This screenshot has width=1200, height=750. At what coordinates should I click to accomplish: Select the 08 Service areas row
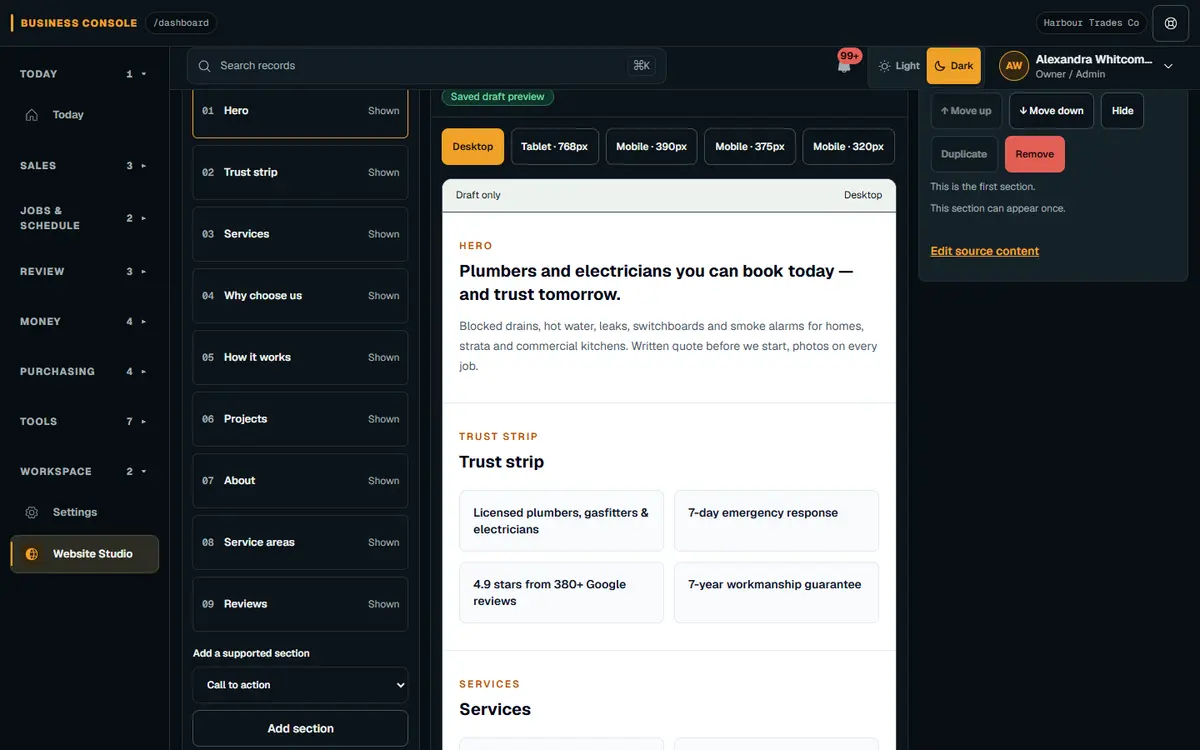coord(300,543)
